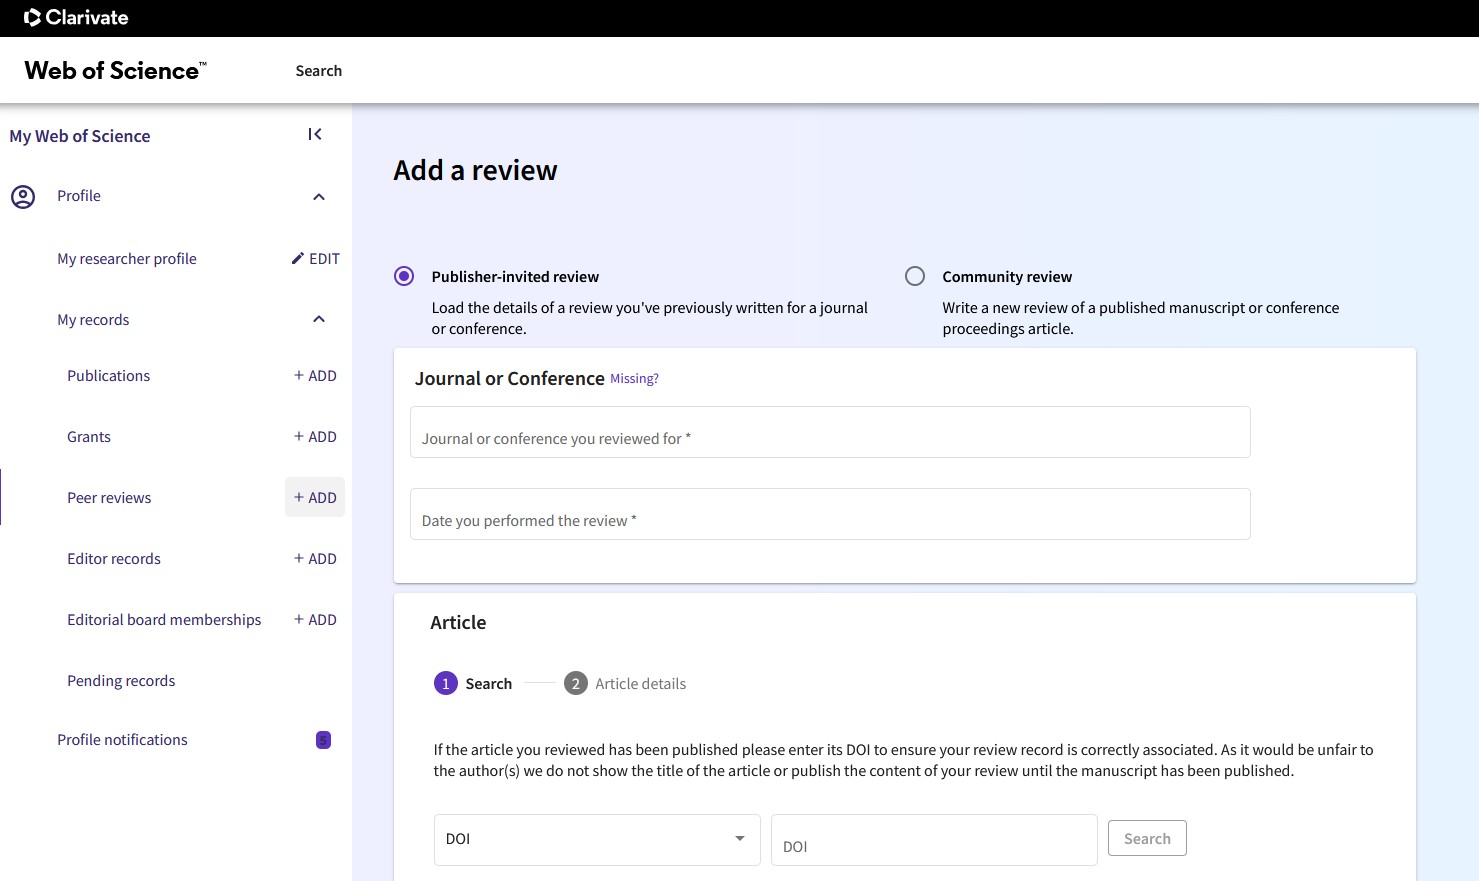Viewport: 1479px width, 881px height.
Task: Collapse the My records section chevron
Action: tap(319, 320)
